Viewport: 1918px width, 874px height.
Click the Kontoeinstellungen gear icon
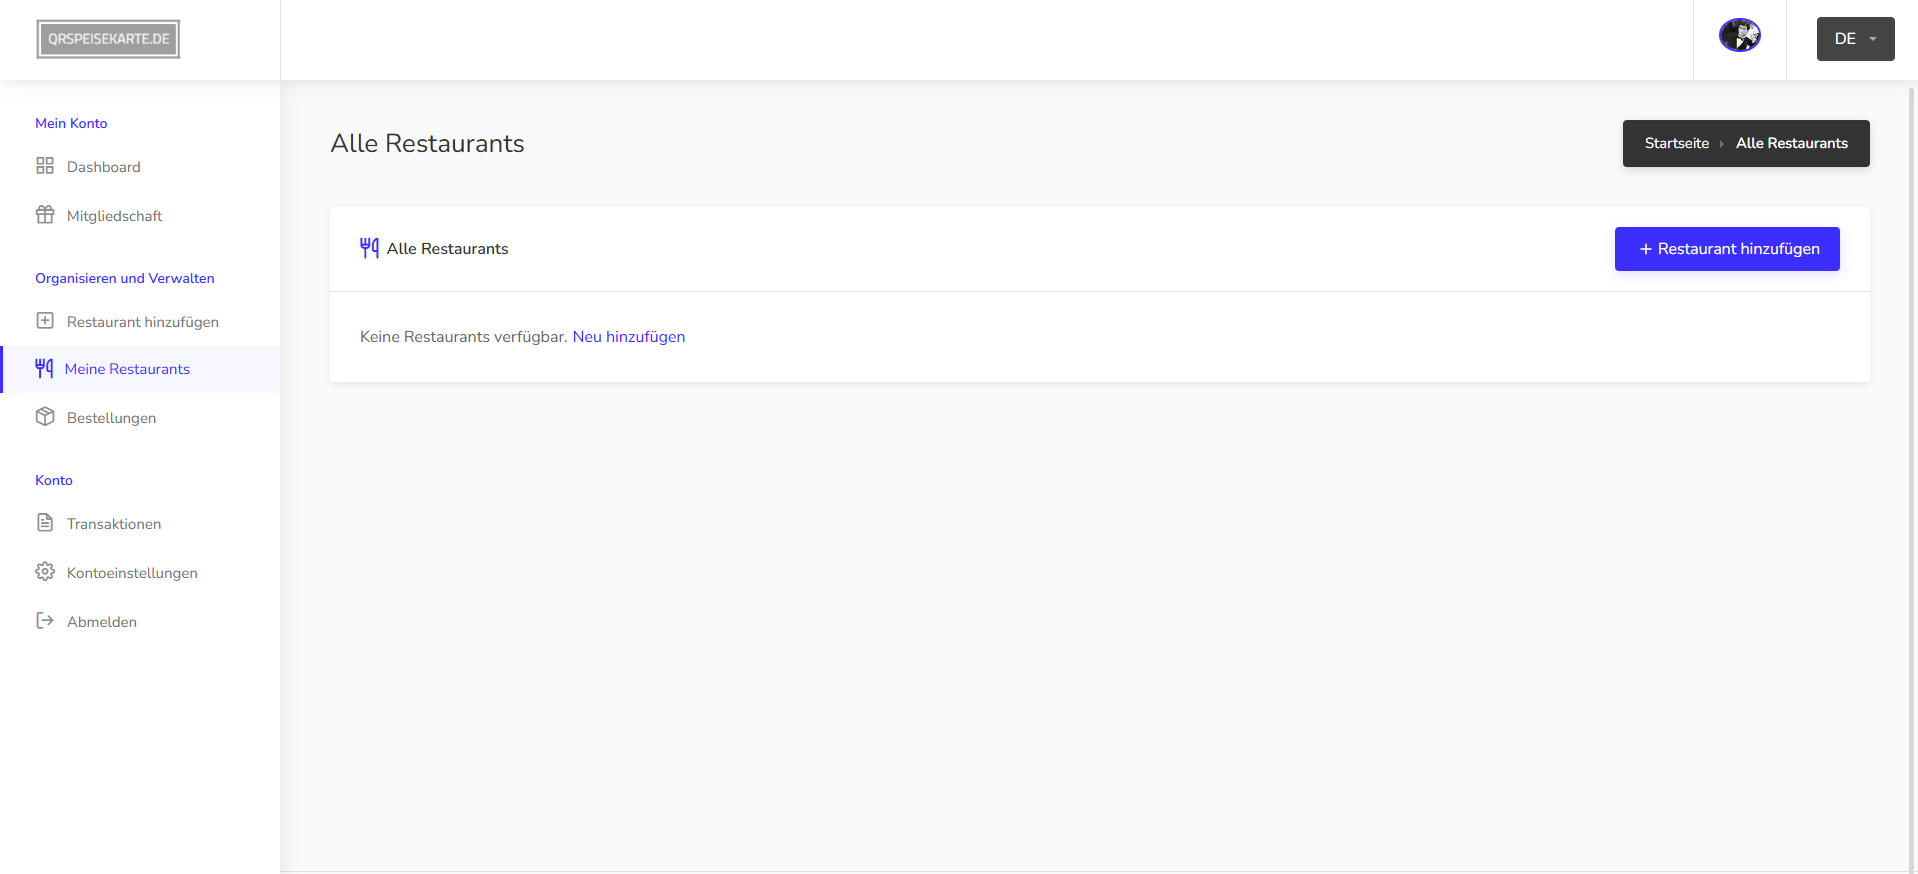click(x=45, y=572)
